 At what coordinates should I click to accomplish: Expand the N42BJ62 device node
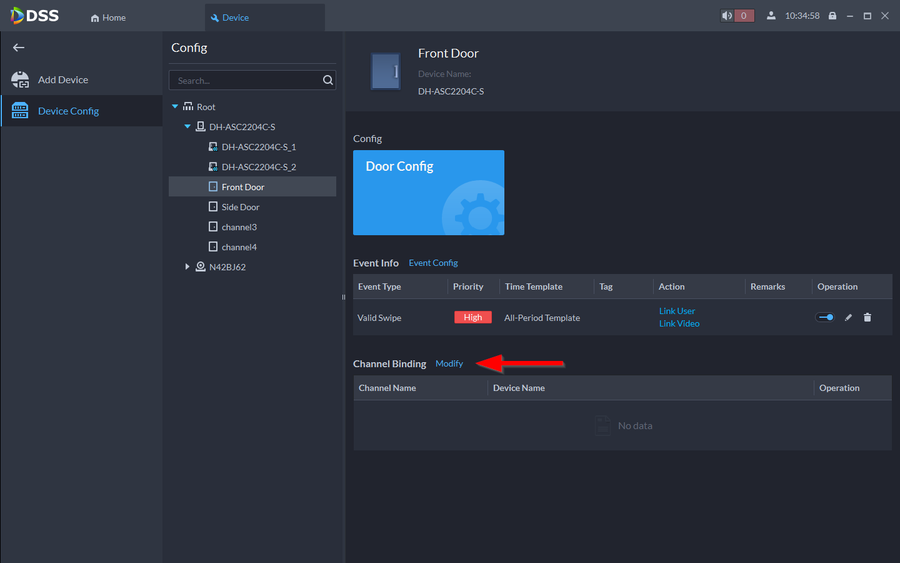click(187, 267)
